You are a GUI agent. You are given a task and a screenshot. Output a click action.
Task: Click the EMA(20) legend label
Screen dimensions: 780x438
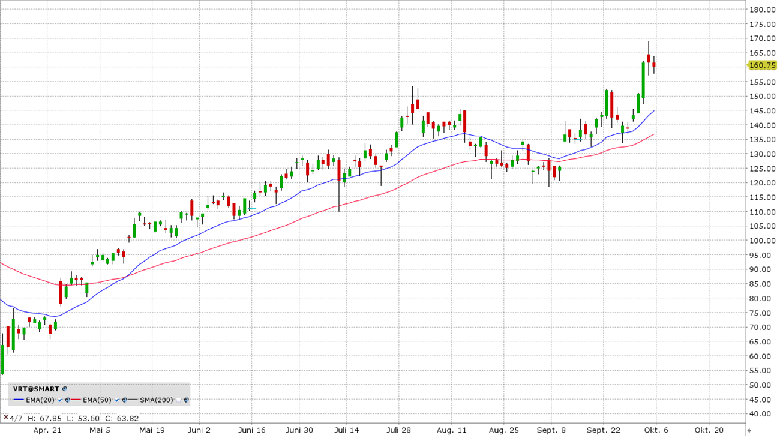pyautogui.click(x=40, y=400)
